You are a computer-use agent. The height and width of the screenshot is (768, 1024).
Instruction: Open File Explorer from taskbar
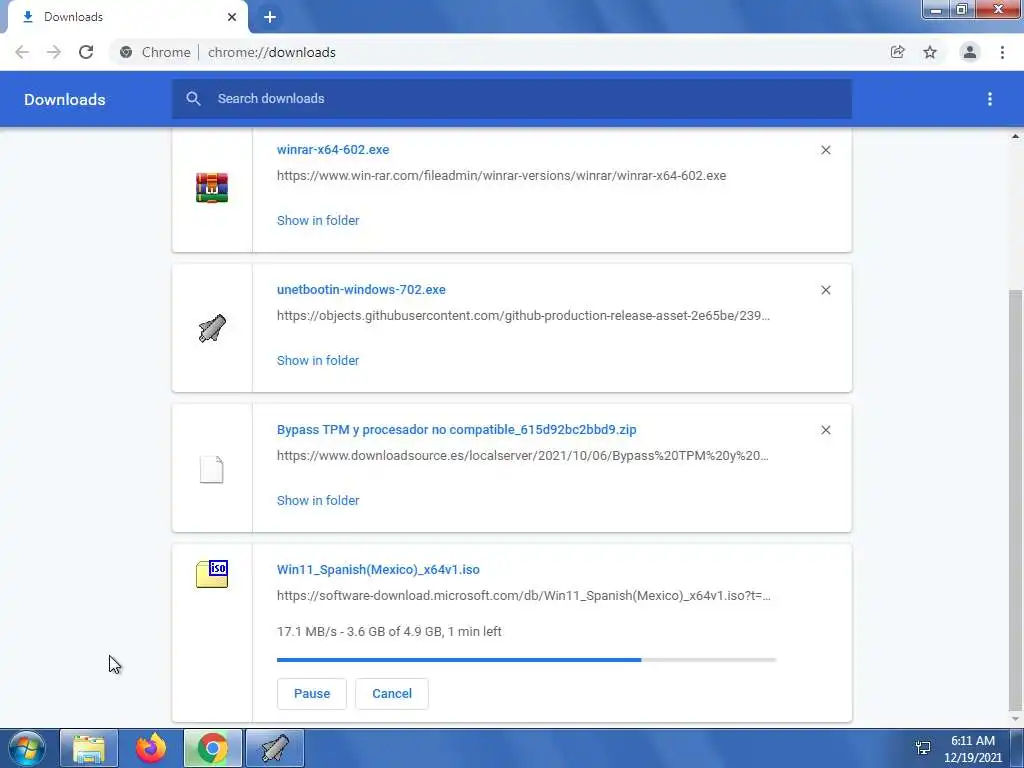[89, 748]
